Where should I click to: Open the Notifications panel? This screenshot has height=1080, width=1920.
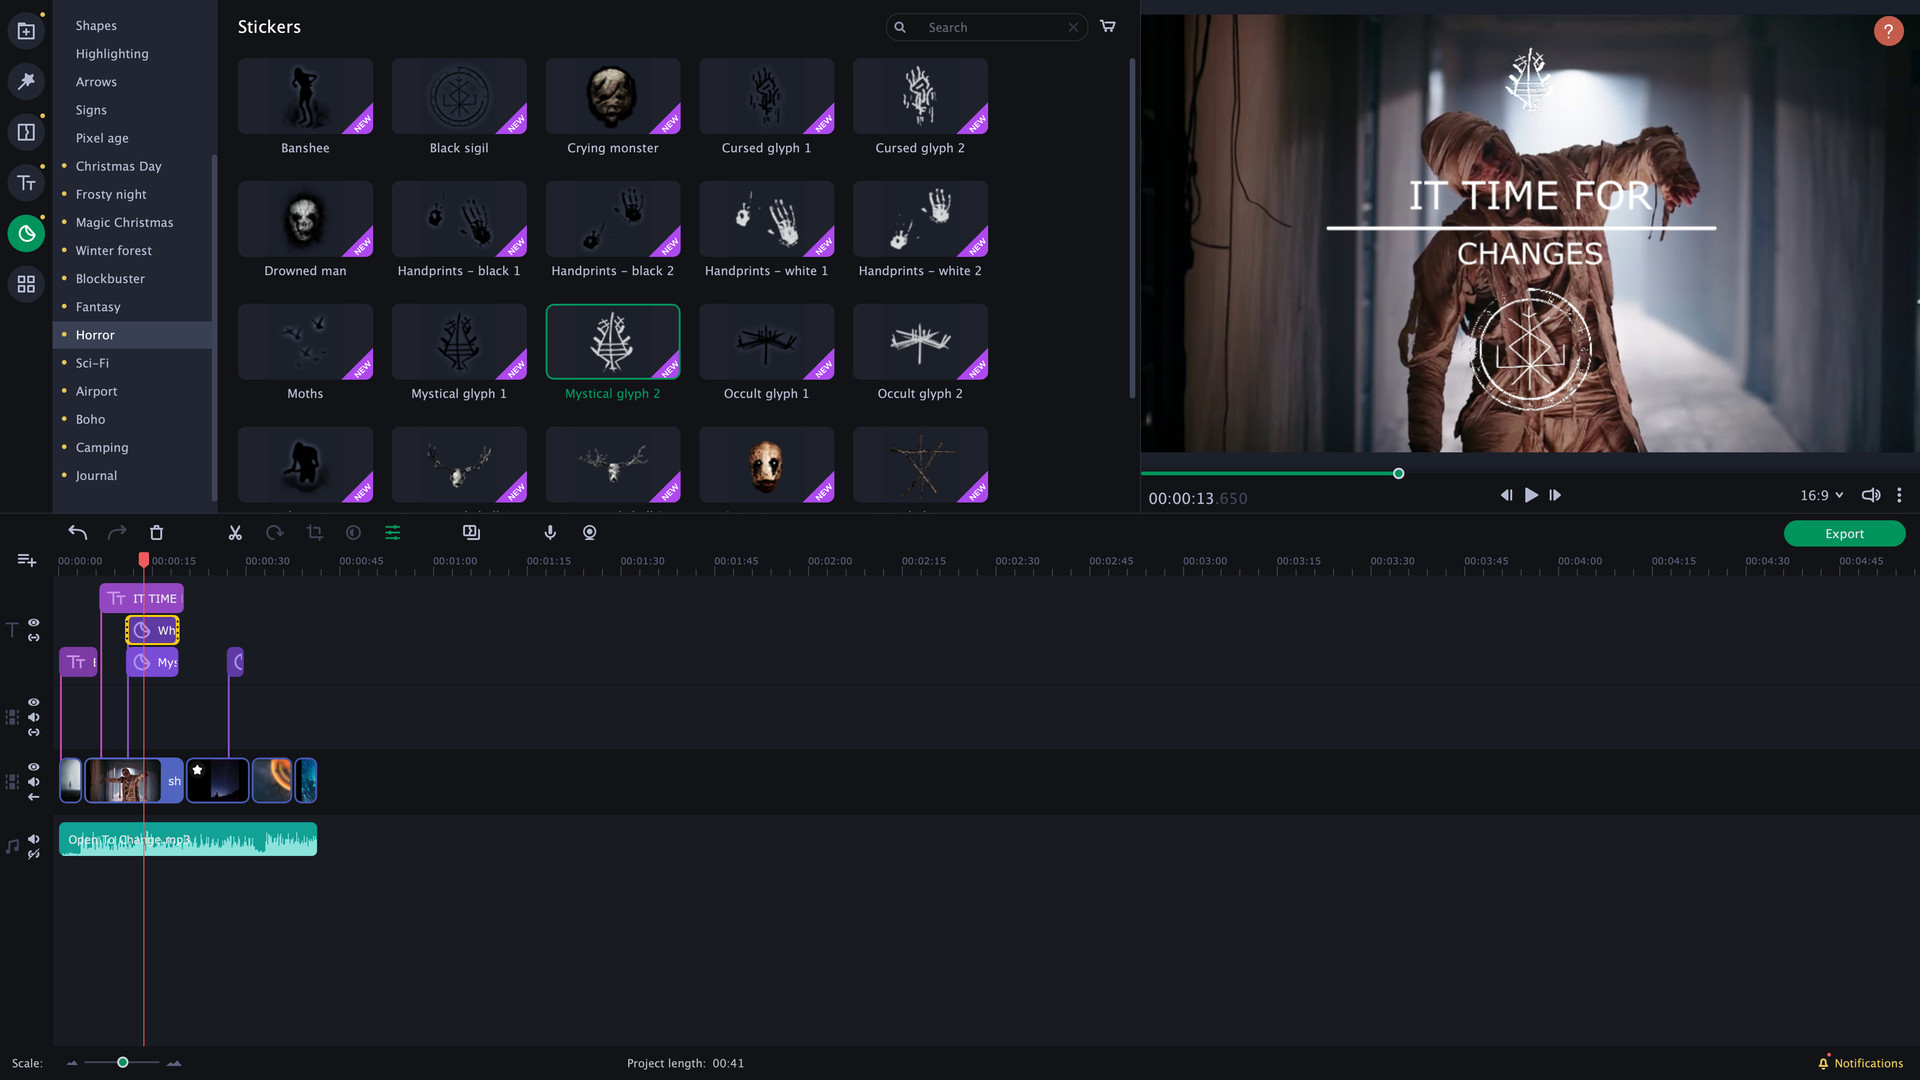point(1862,1063)
